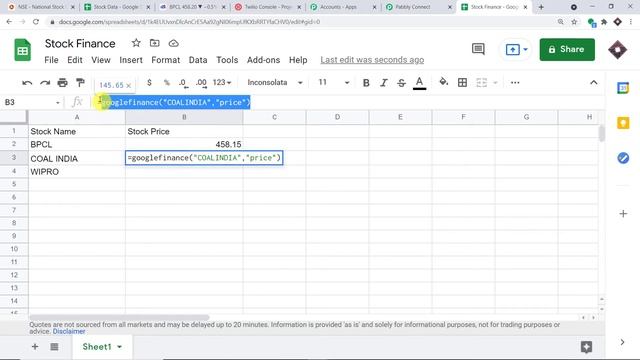Decrease decimal places button
The height and width of the screenshot is (360, 640).
[x=183, y=83]
